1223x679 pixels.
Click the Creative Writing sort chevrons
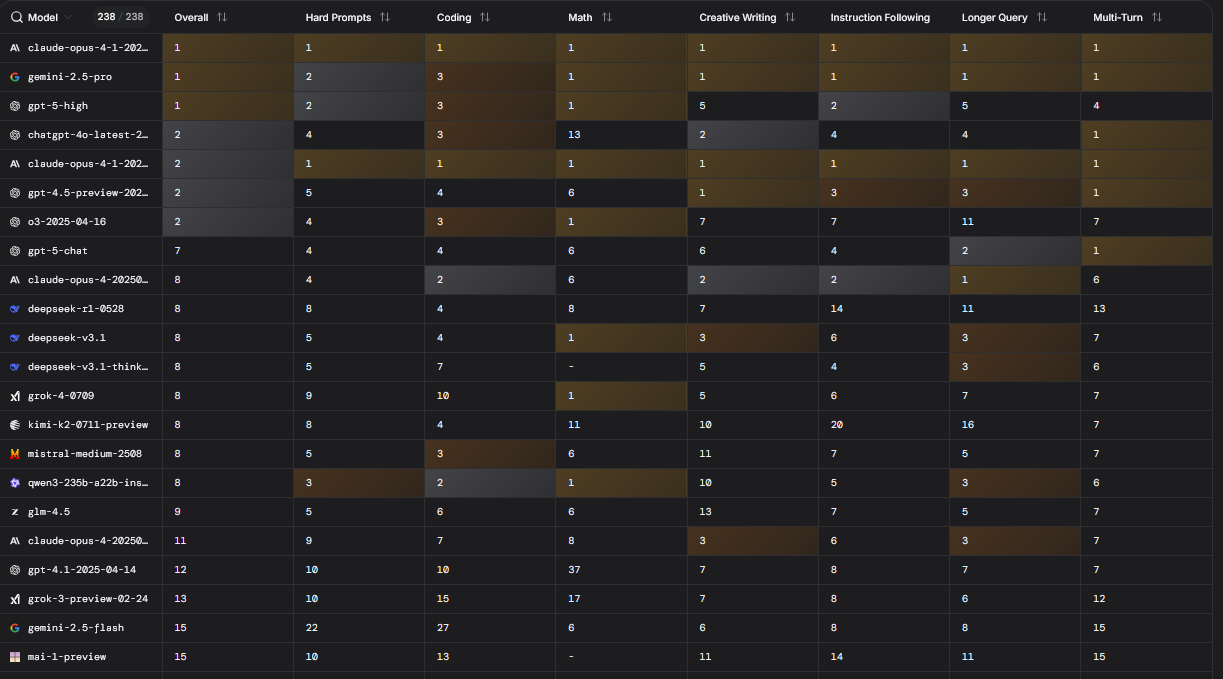(x=789, y=16)
